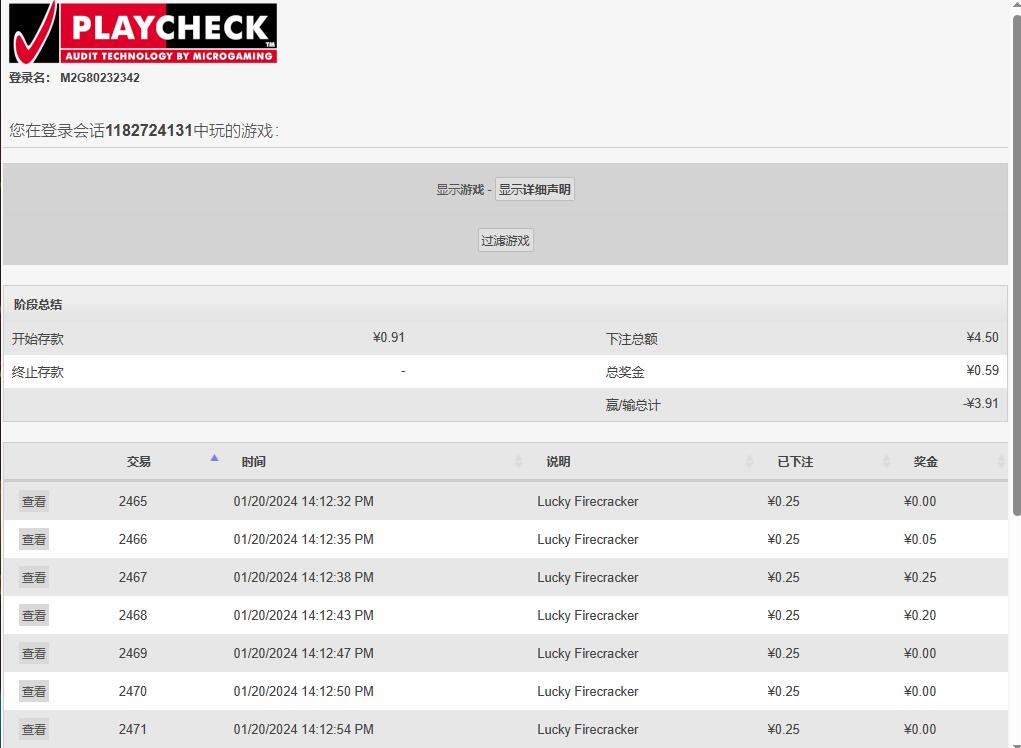The height and width of the screenshot is (748, 1021).
Task: Click the vertical scrollbar thumb
Action: [x=1014, y=265]
